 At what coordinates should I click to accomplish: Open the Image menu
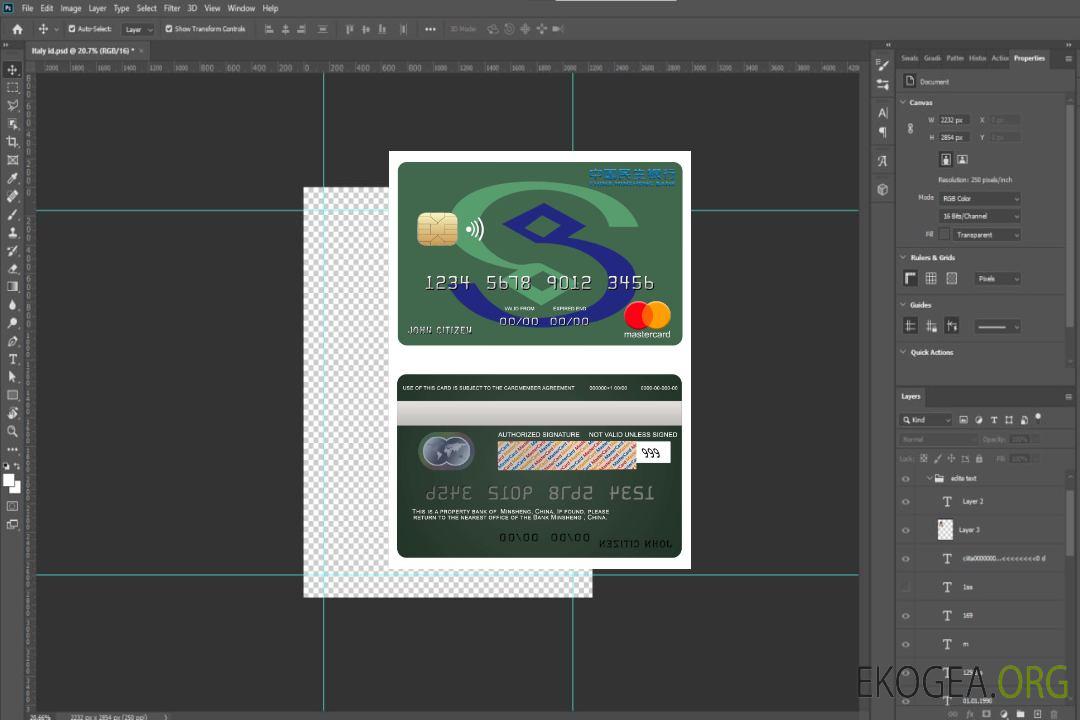(71, 8)
